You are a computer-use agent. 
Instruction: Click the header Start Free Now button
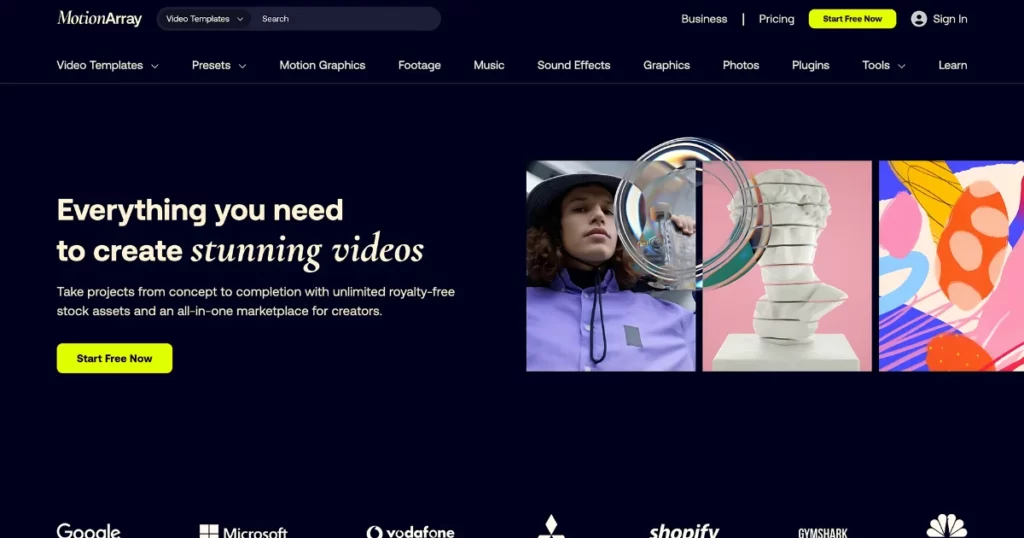pyautogui.click(x=852, y=19)
